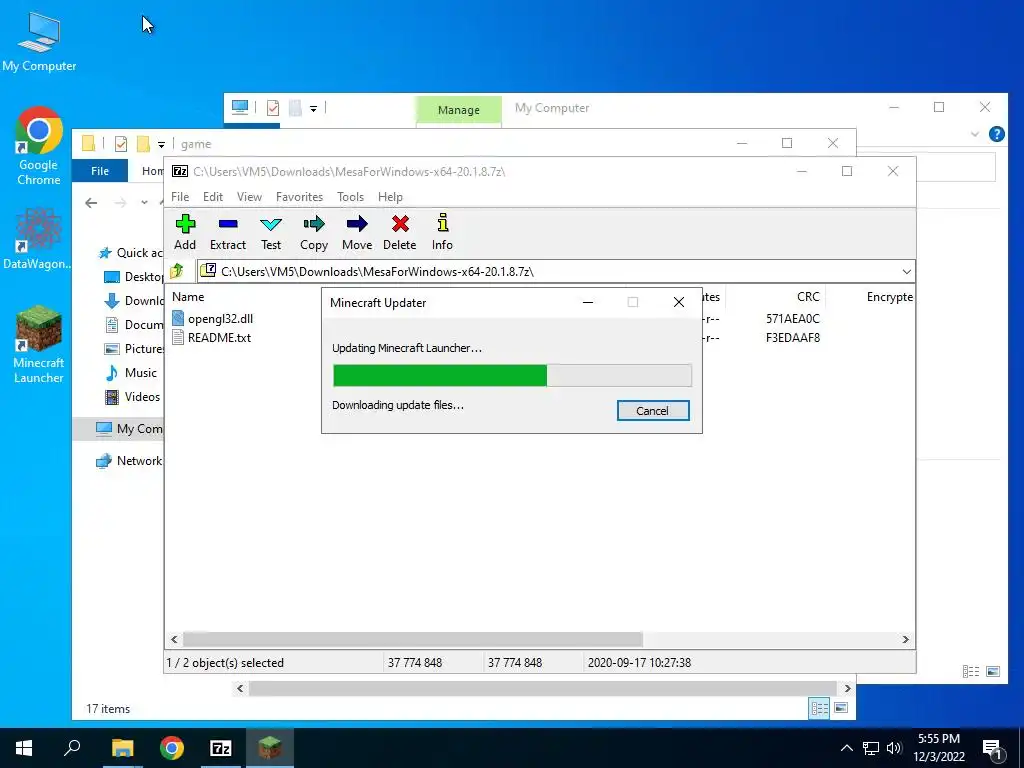
Task: Select the Manage tab in My Computer
Action: coord(458,110)
